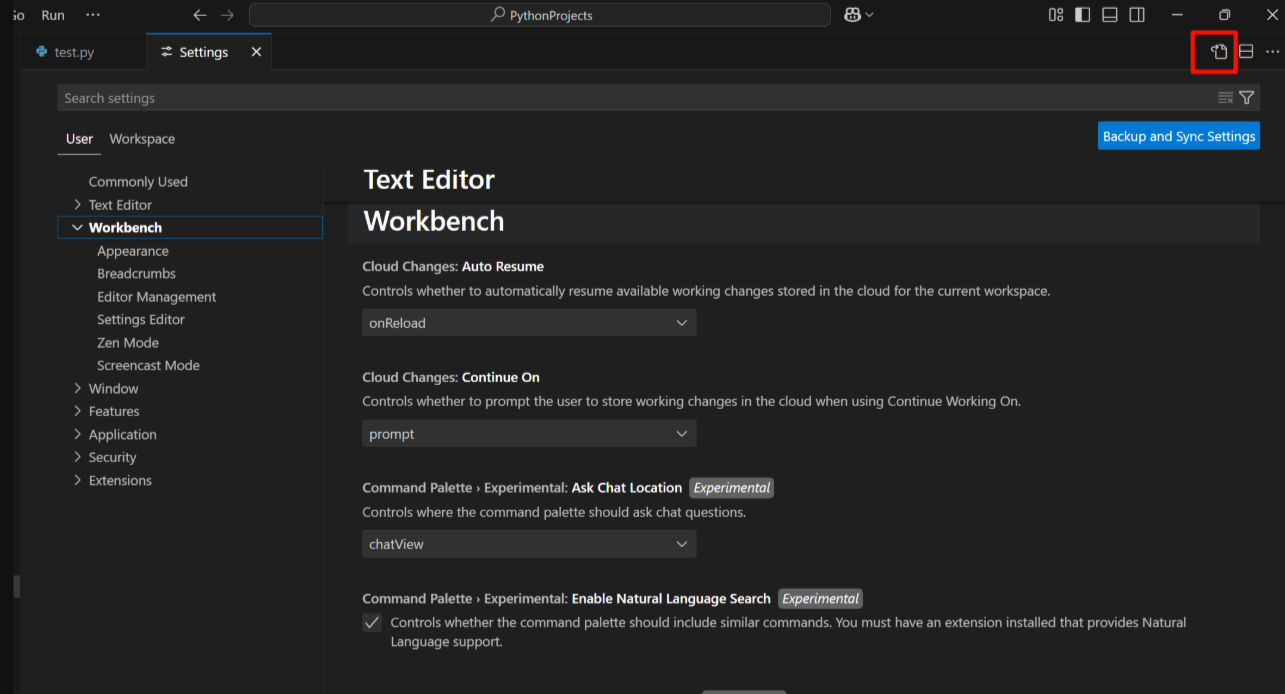Open the Customize Layout icon
The height and width of the screenshot is (694, 1285).
(x=1056, y=15)
